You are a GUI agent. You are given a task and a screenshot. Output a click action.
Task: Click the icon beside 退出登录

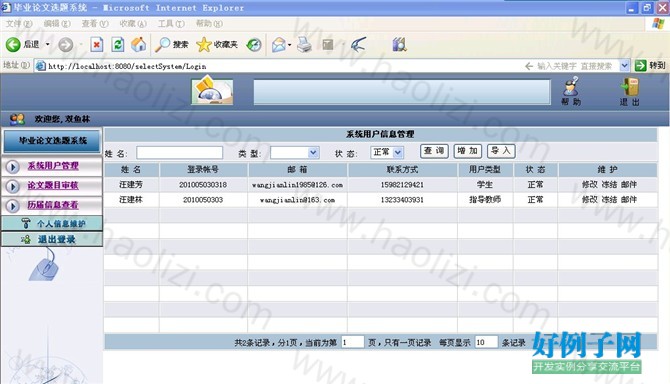(26, 239)
